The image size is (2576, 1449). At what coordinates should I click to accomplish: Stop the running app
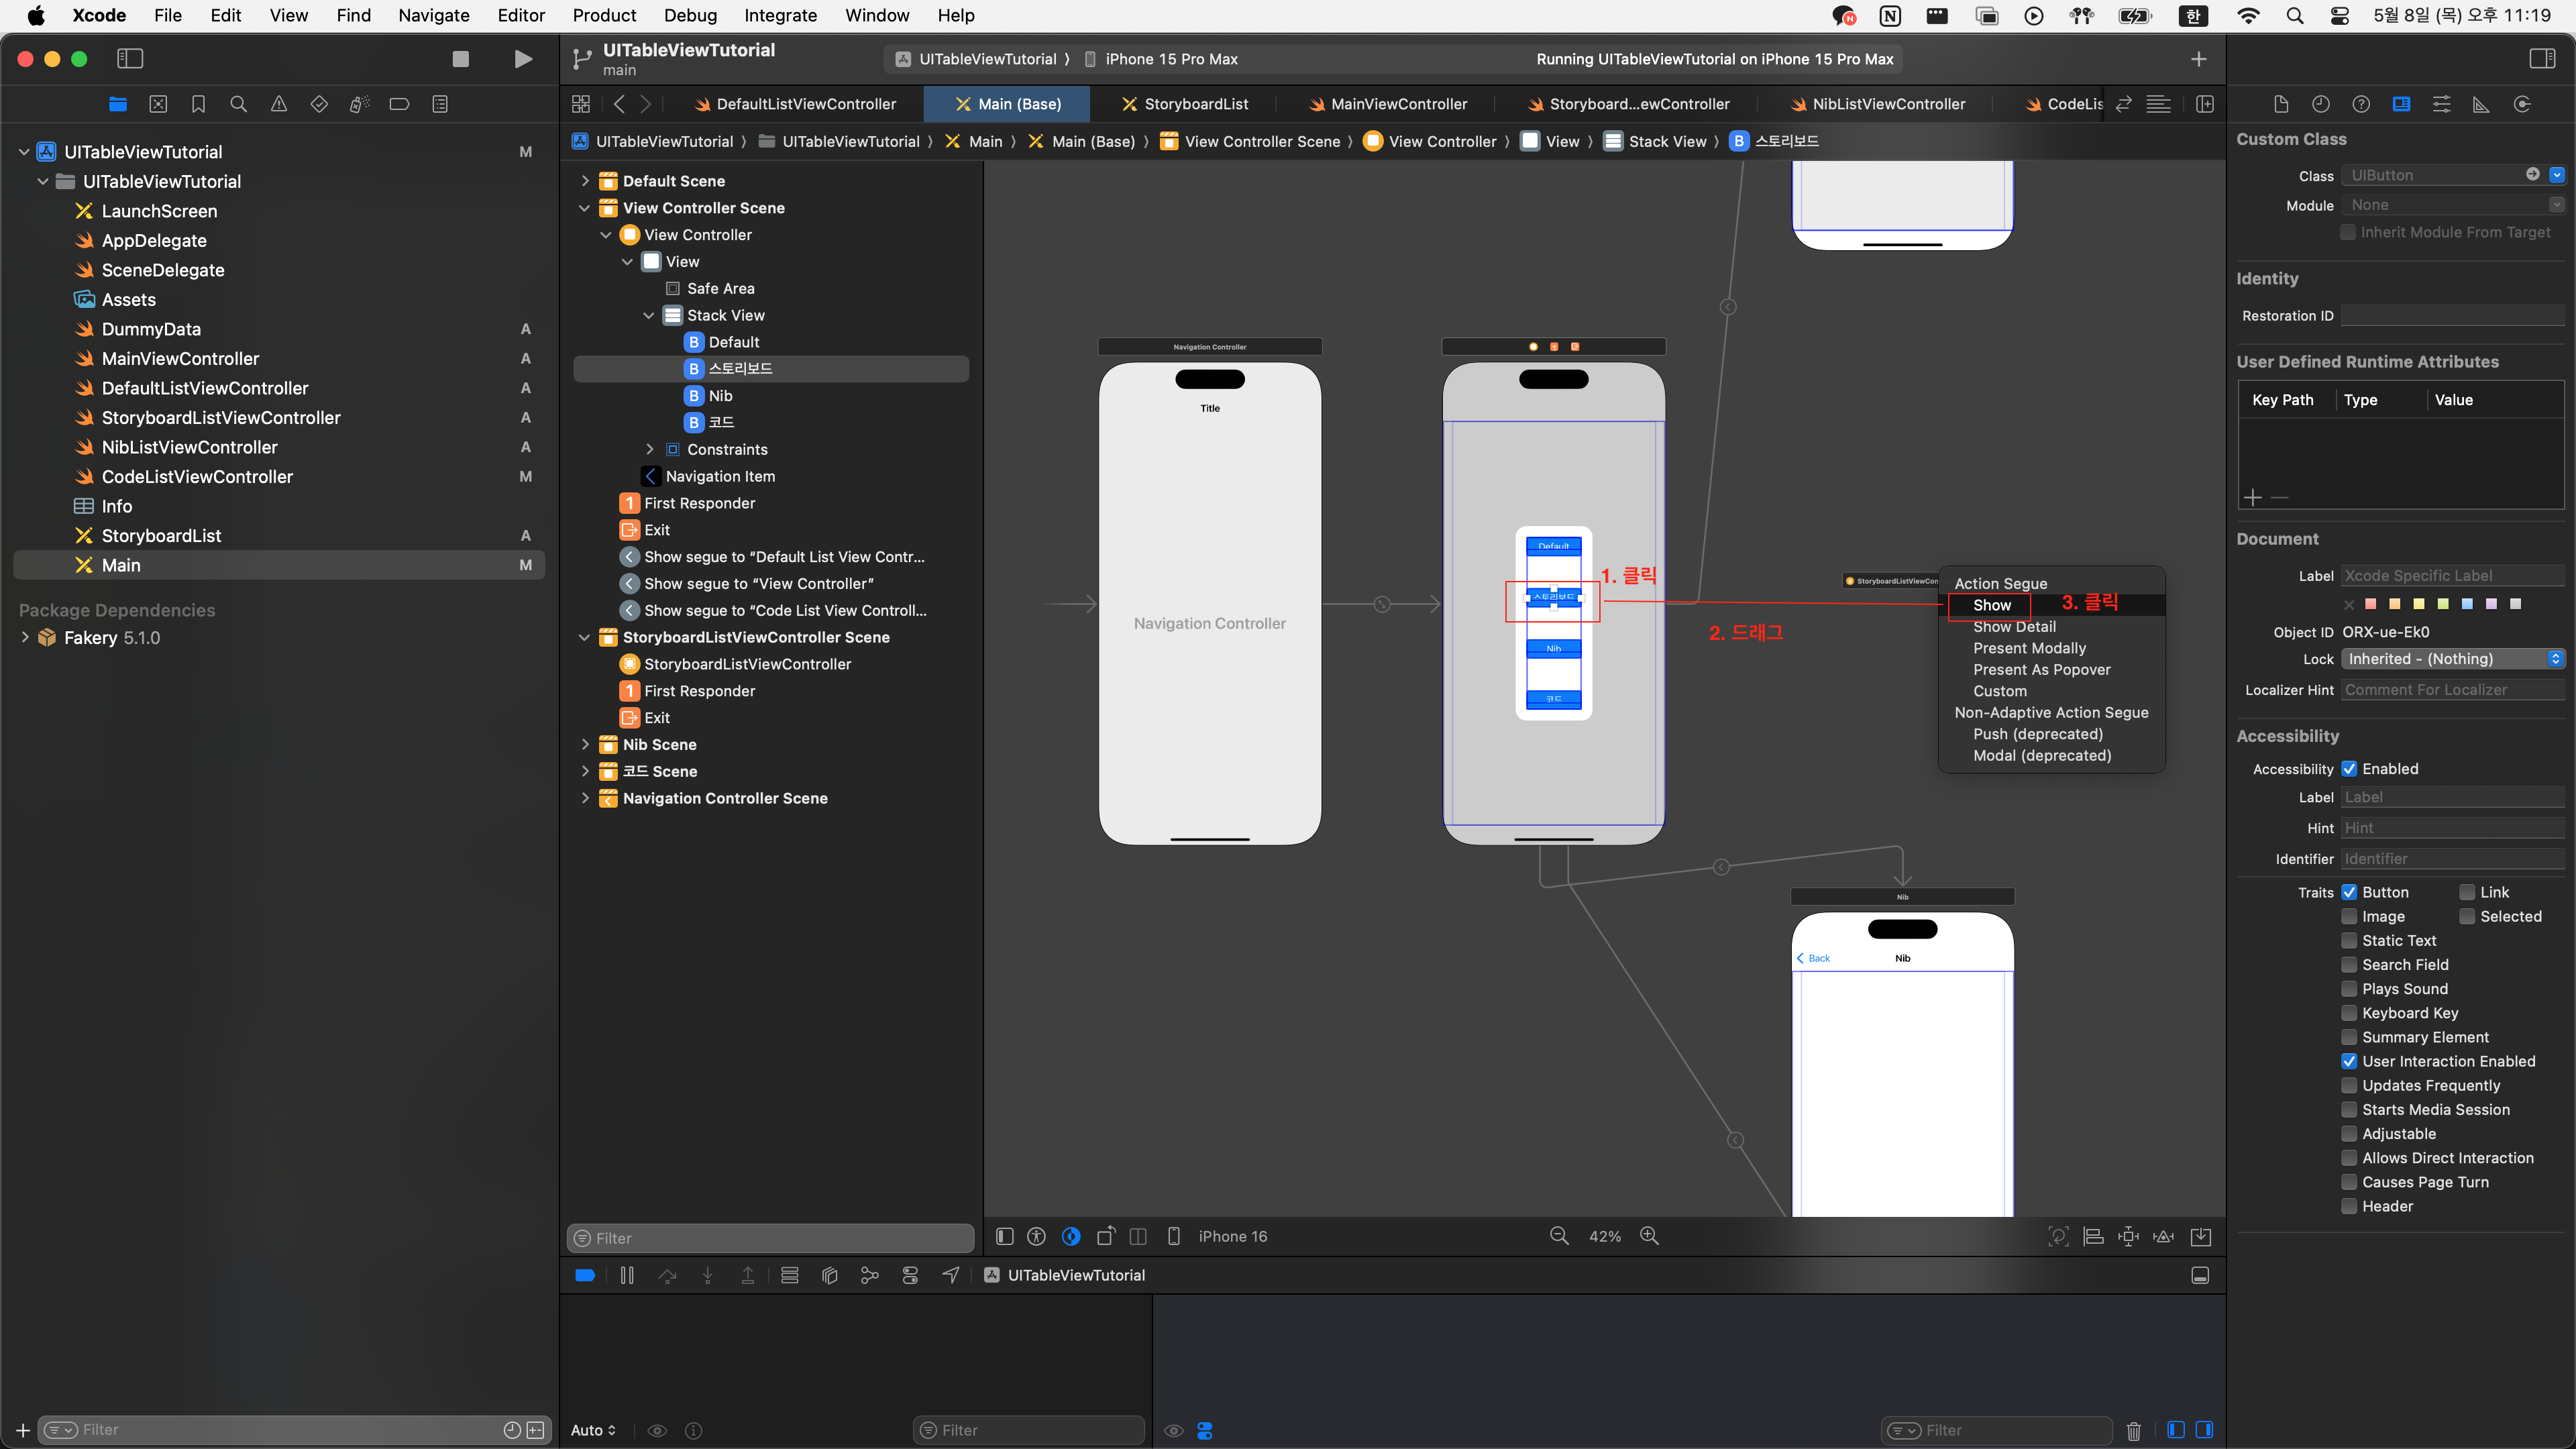coord(460,59)
